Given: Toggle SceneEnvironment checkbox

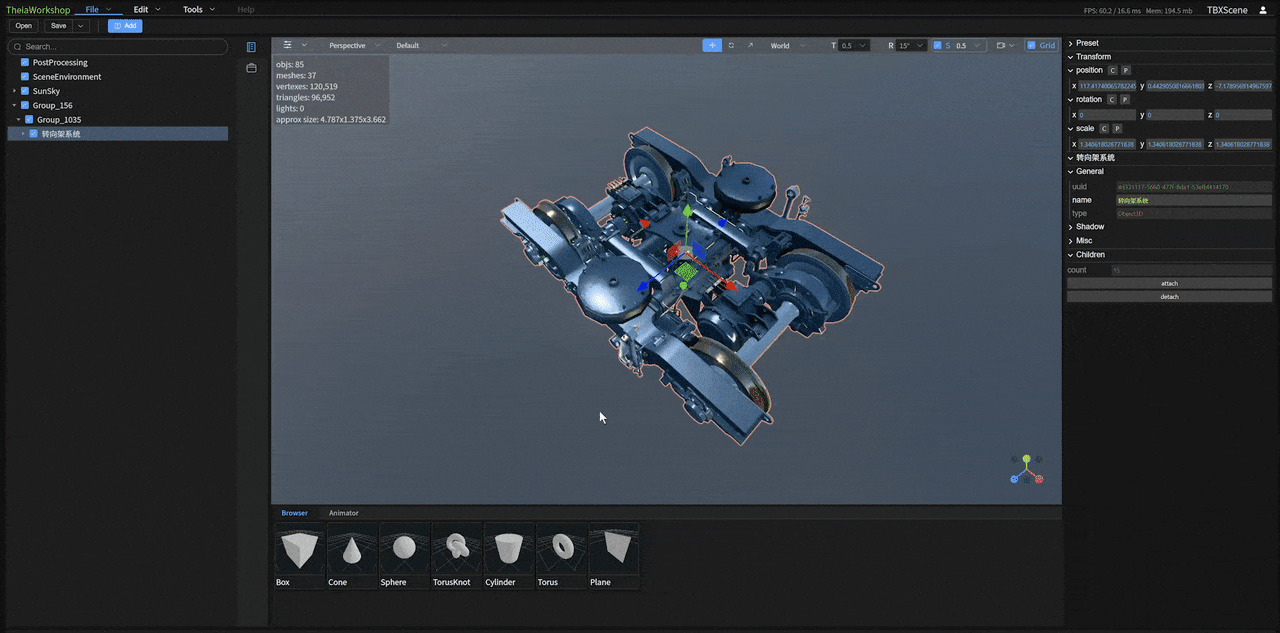Looking at the screenshot, I should click(25, 77).
